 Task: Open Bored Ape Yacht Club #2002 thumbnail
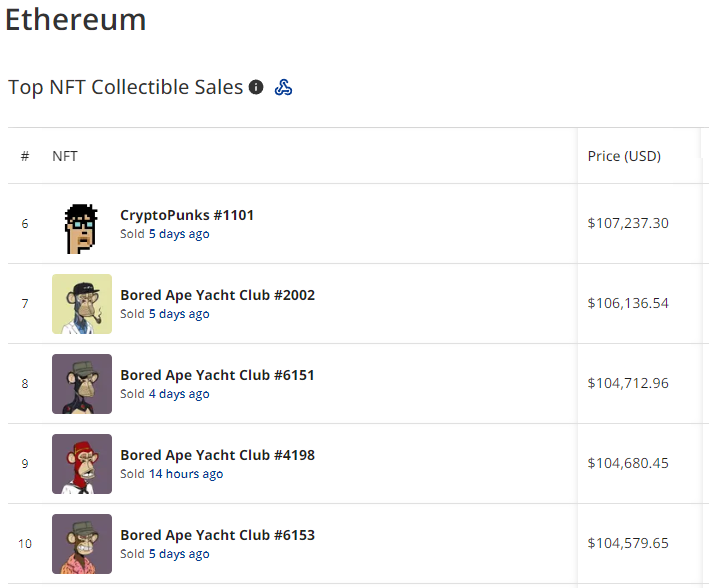(x=82, y=304)
